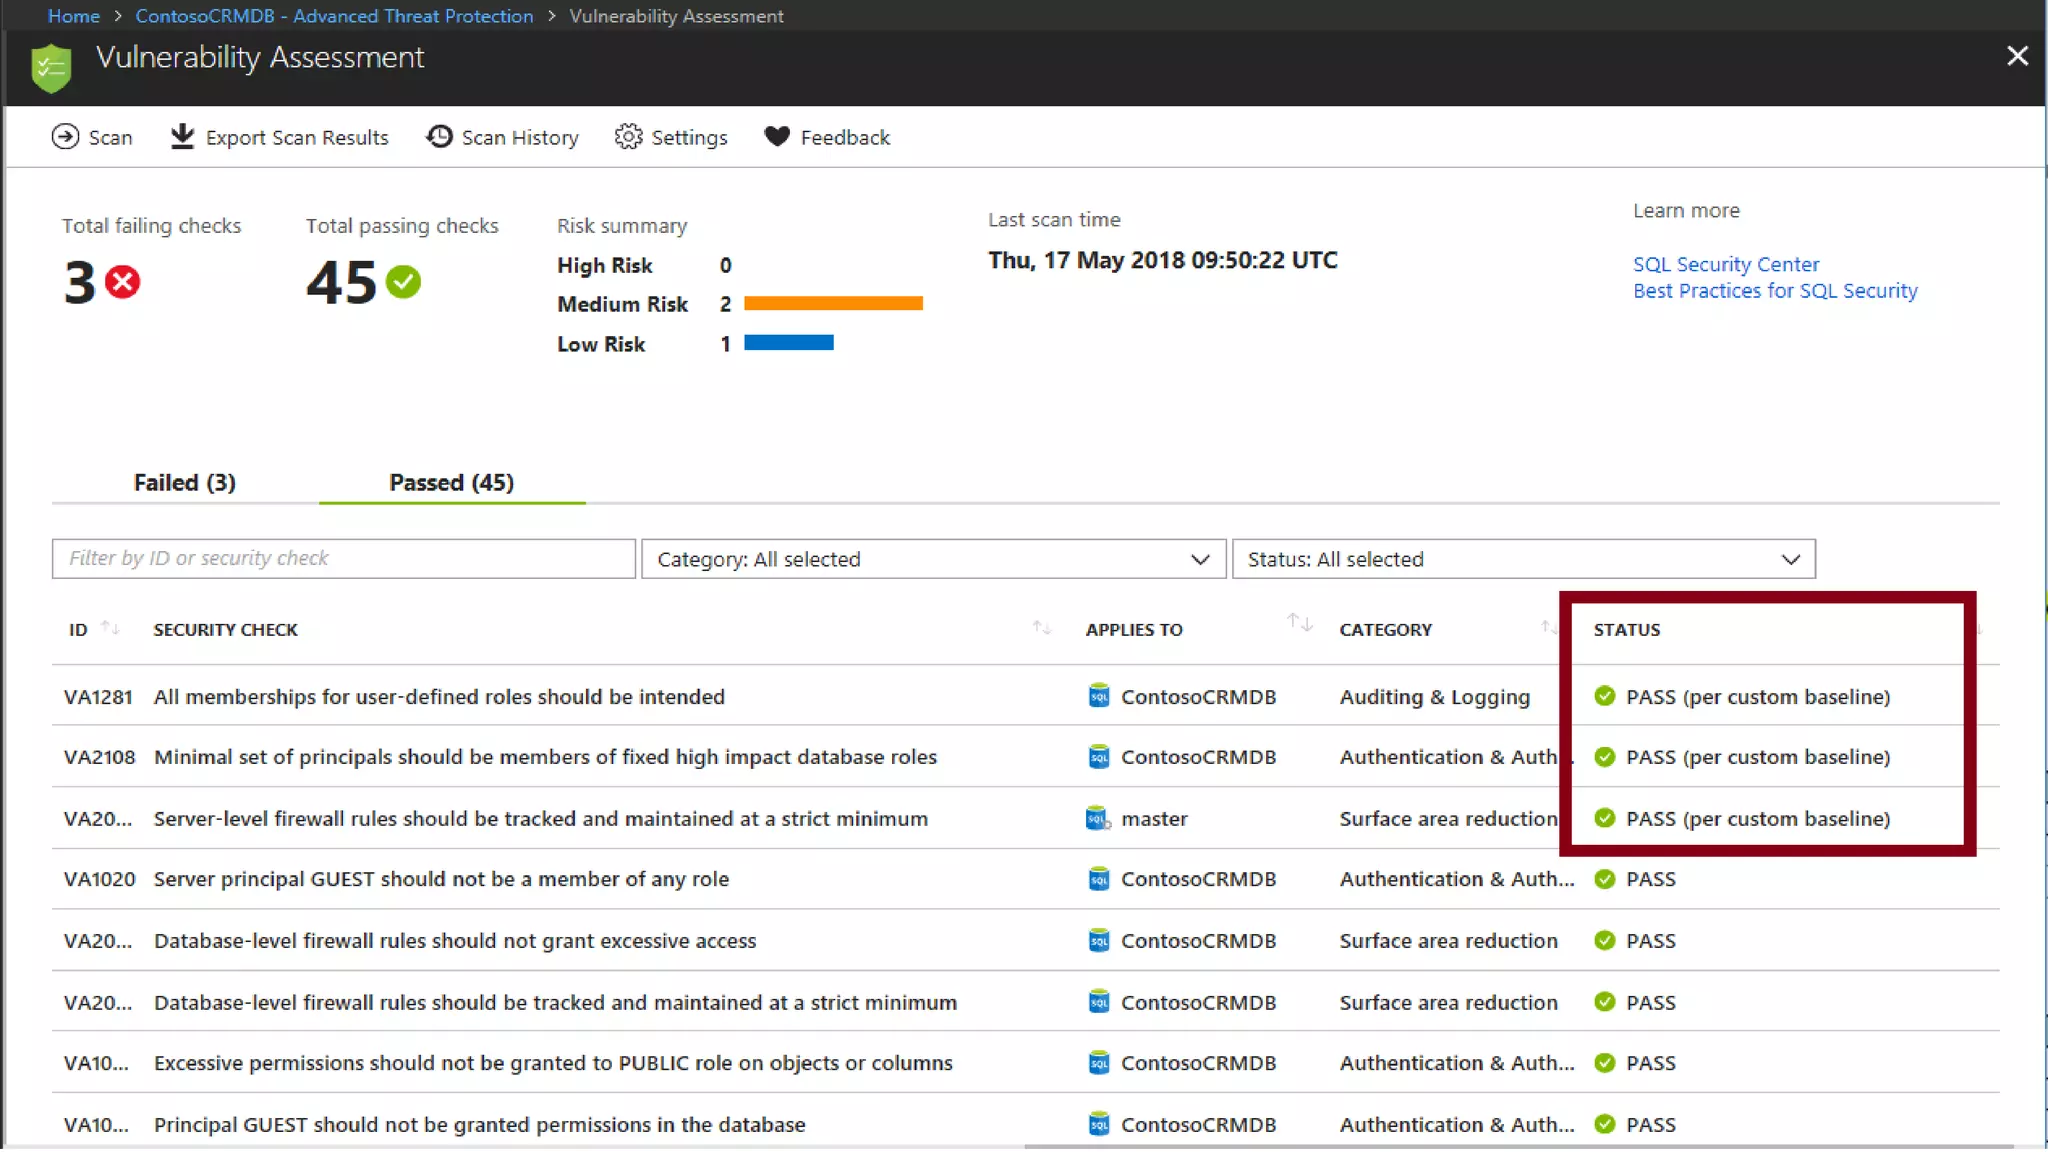Click green pass icon for VA1020

(x=1605, y=879)
